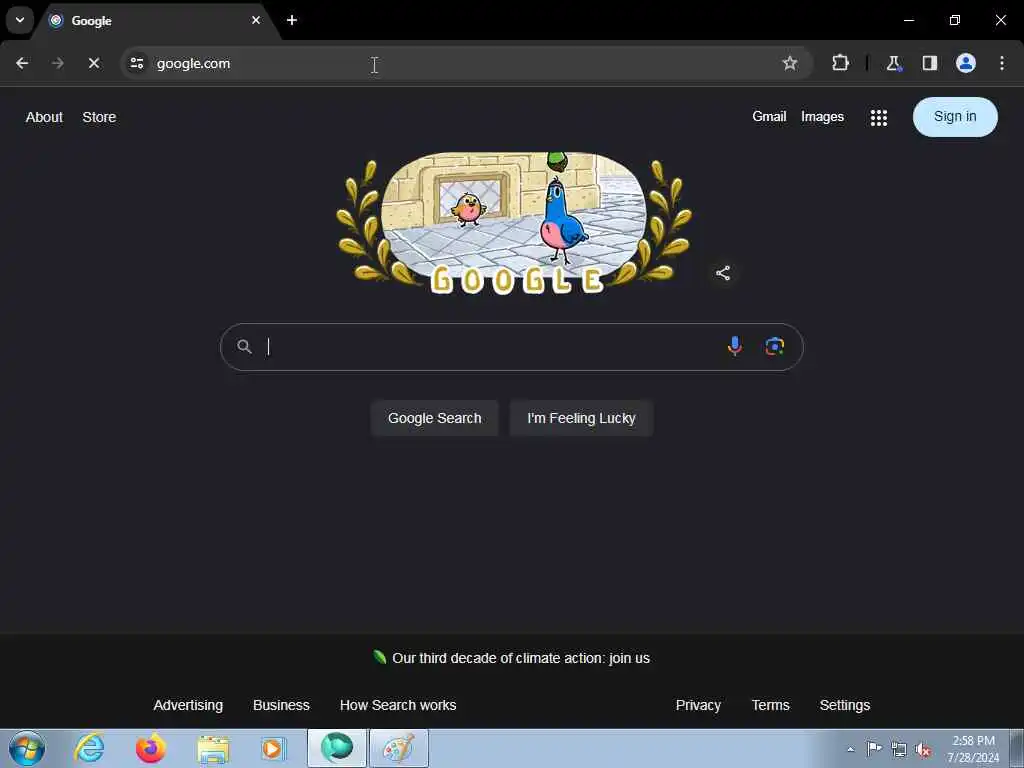The height and width of the screenshot is (768, 1024).
Task: Click I'm Feeling Lucky
Action: coord(581,418)
